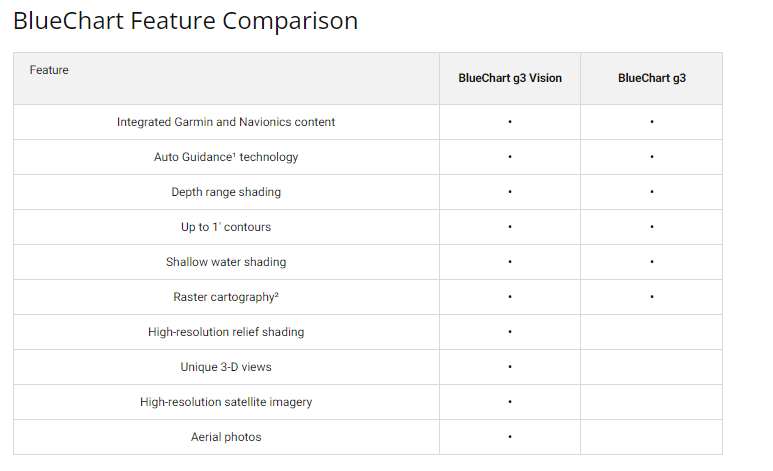Select the Unique 3-D views text

pos(226,367)
